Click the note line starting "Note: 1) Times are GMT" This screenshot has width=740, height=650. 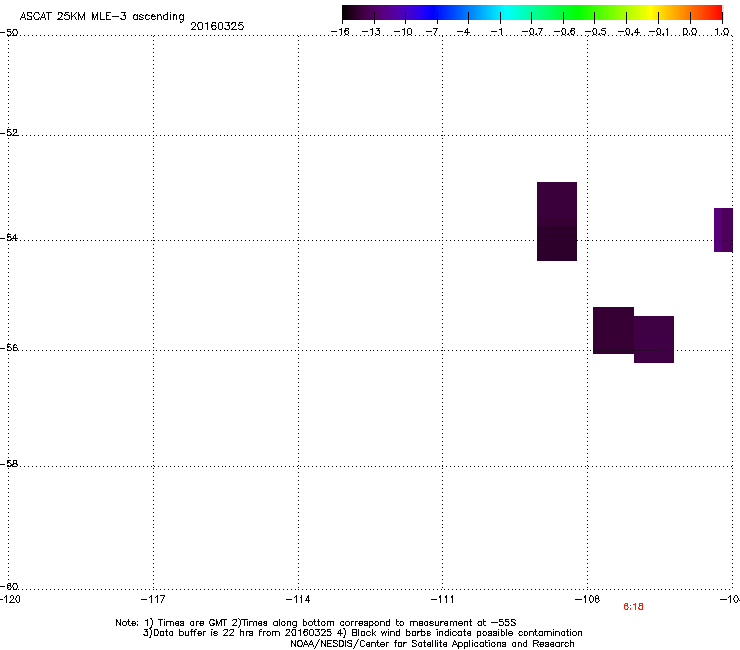(x=316, y=623)
